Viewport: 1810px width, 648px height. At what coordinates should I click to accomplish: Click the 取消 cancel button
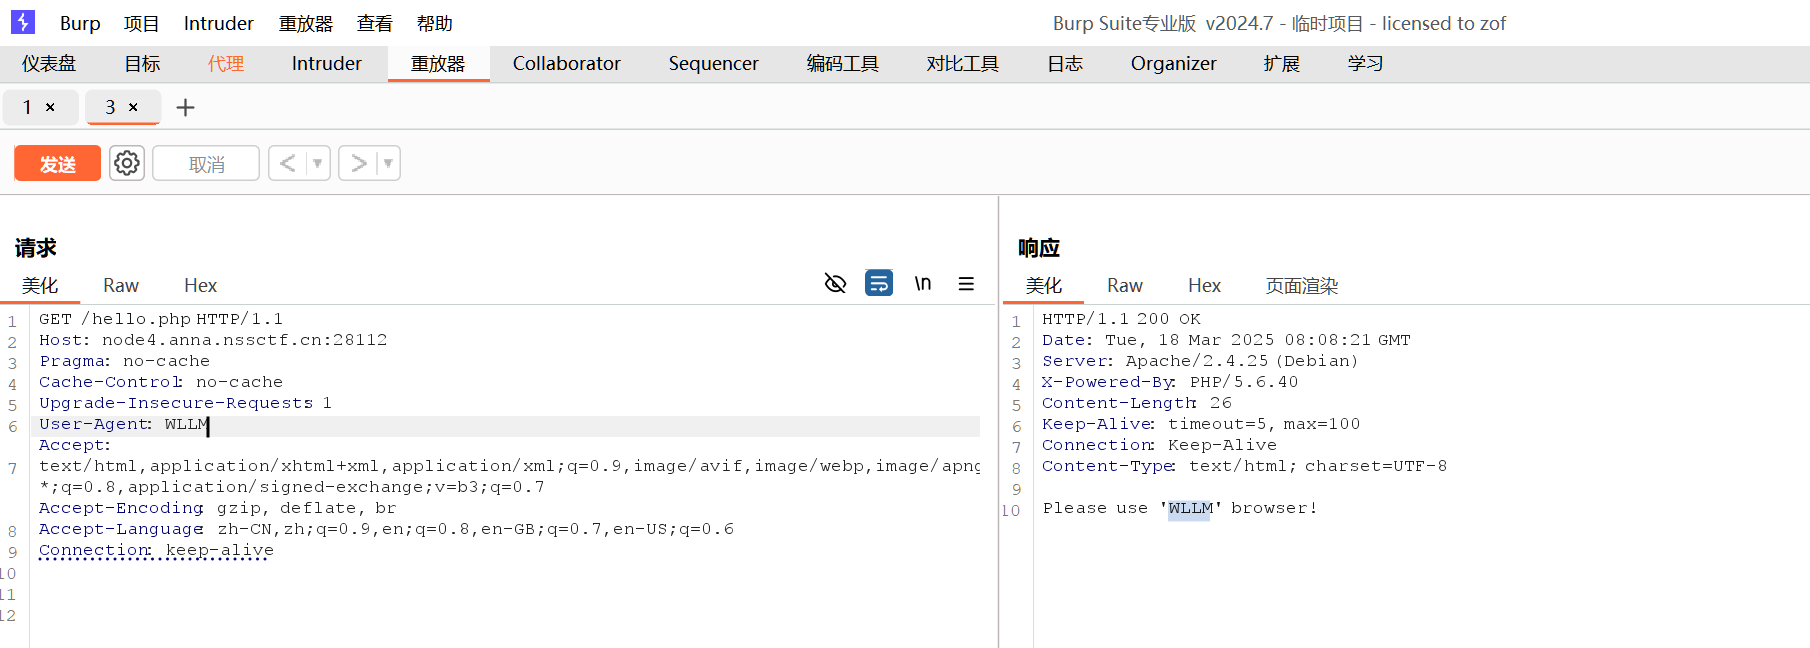[x=206, y=164]
